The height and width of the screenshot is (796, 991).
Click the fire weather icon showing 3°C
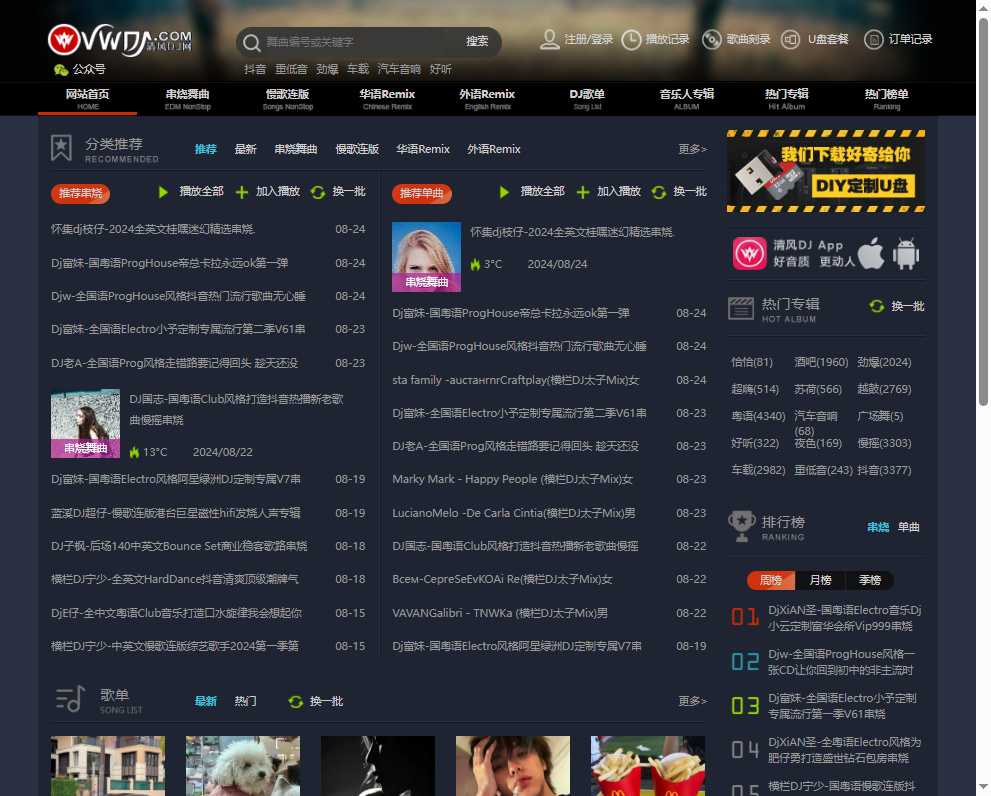pos(477,261)
